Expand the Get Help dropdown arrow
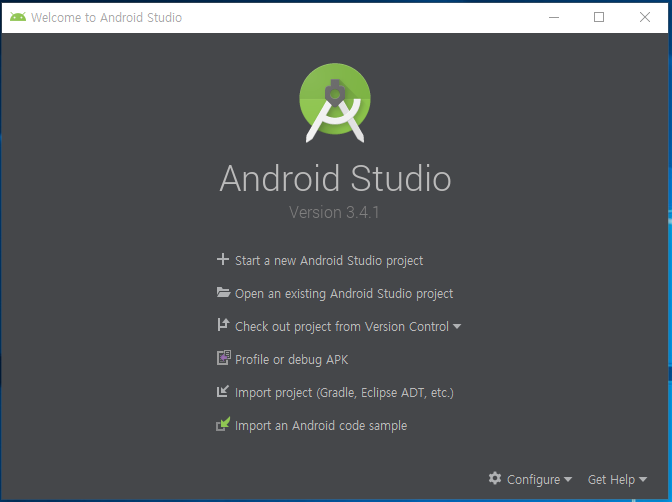The width and height of the screenshot is (672, 502). tap(643, 479)
